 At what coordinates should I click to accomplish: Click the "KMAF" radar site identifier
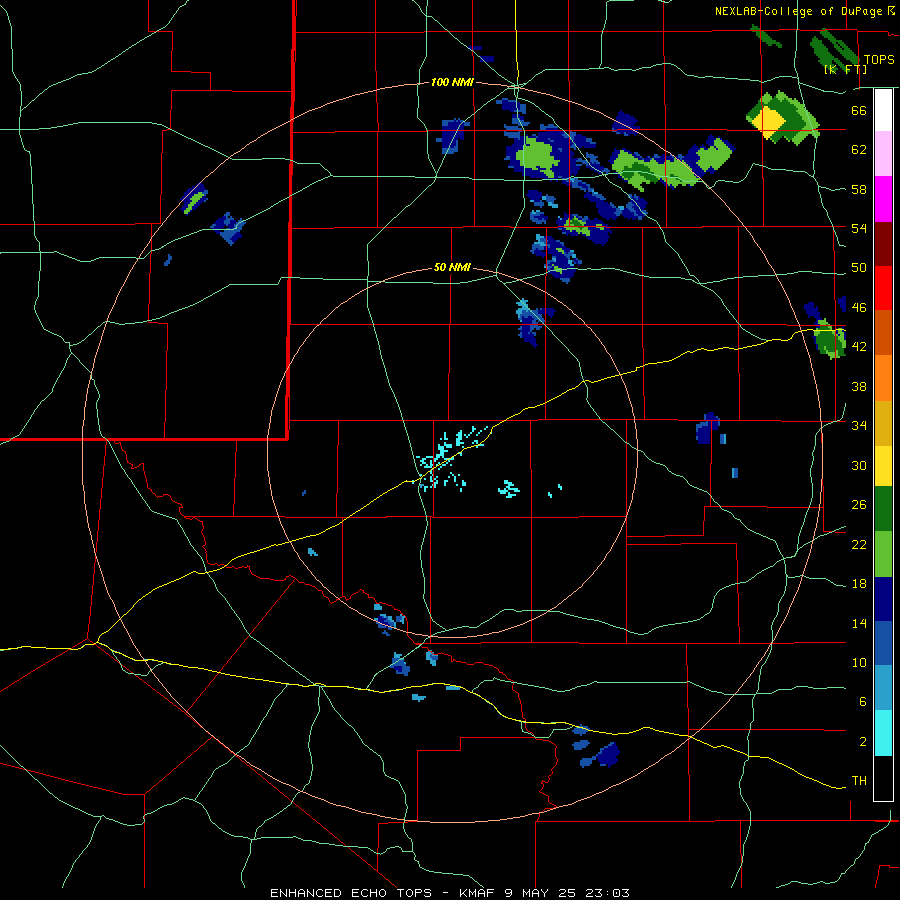click(477, 893)
